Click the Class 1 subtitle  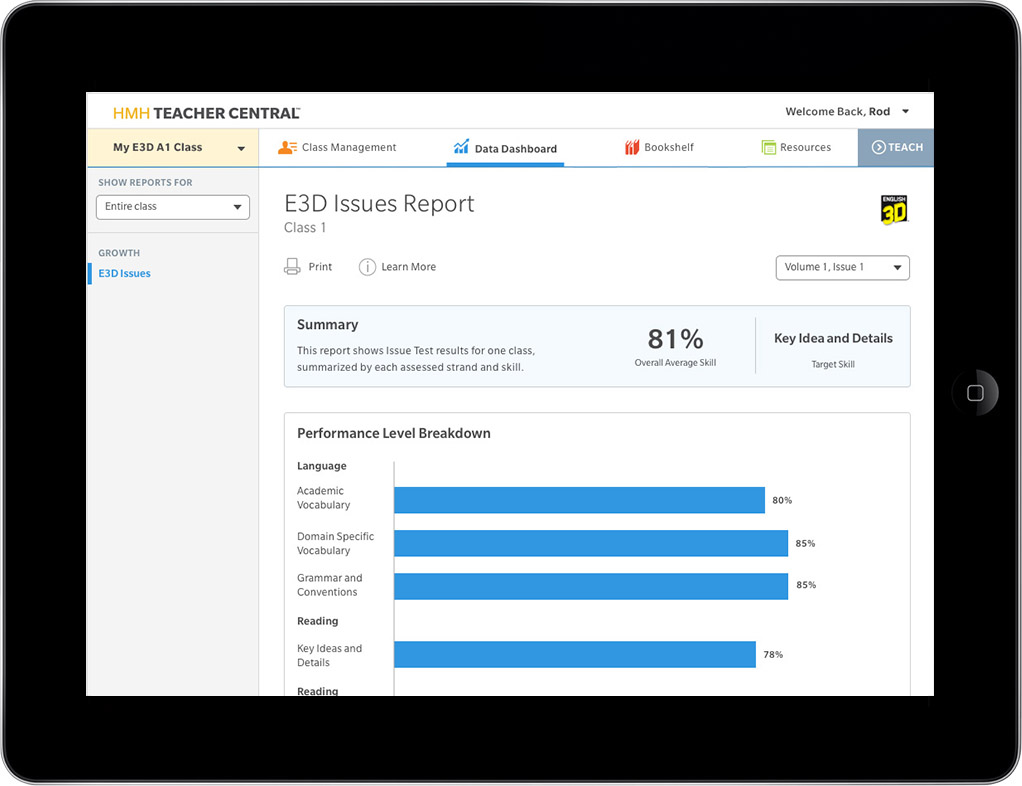(304, 227)
